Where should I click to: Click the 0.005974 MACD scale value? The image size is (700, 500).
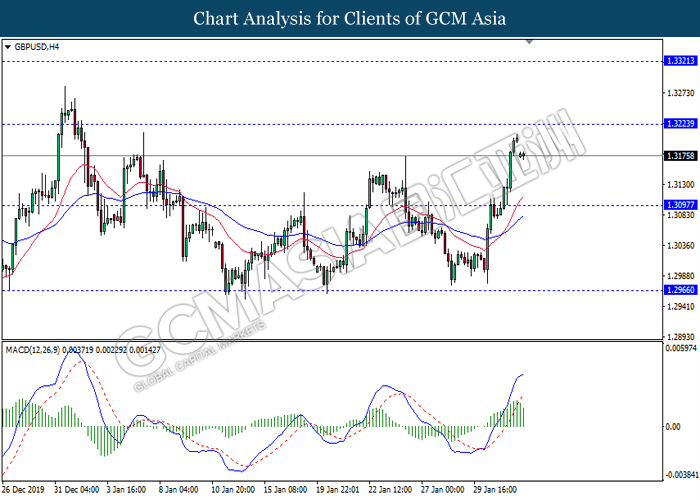(681, 348)
